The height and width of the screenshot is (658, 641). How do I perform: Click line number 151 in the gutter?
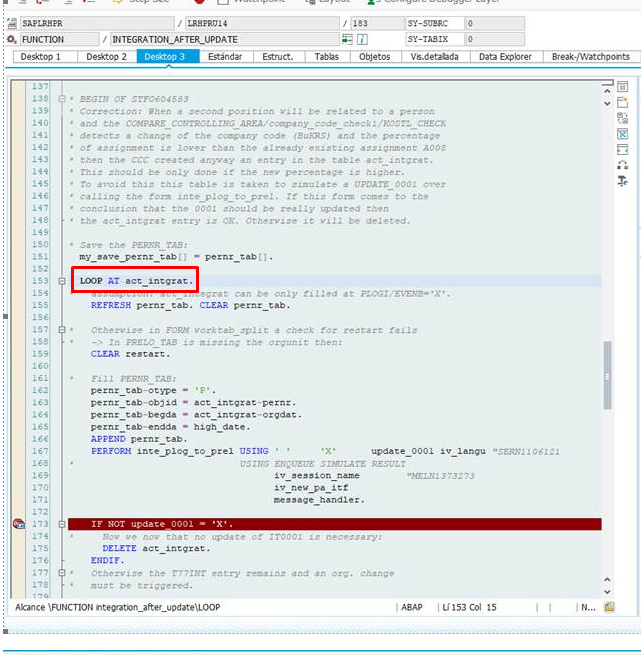[40, 256]
